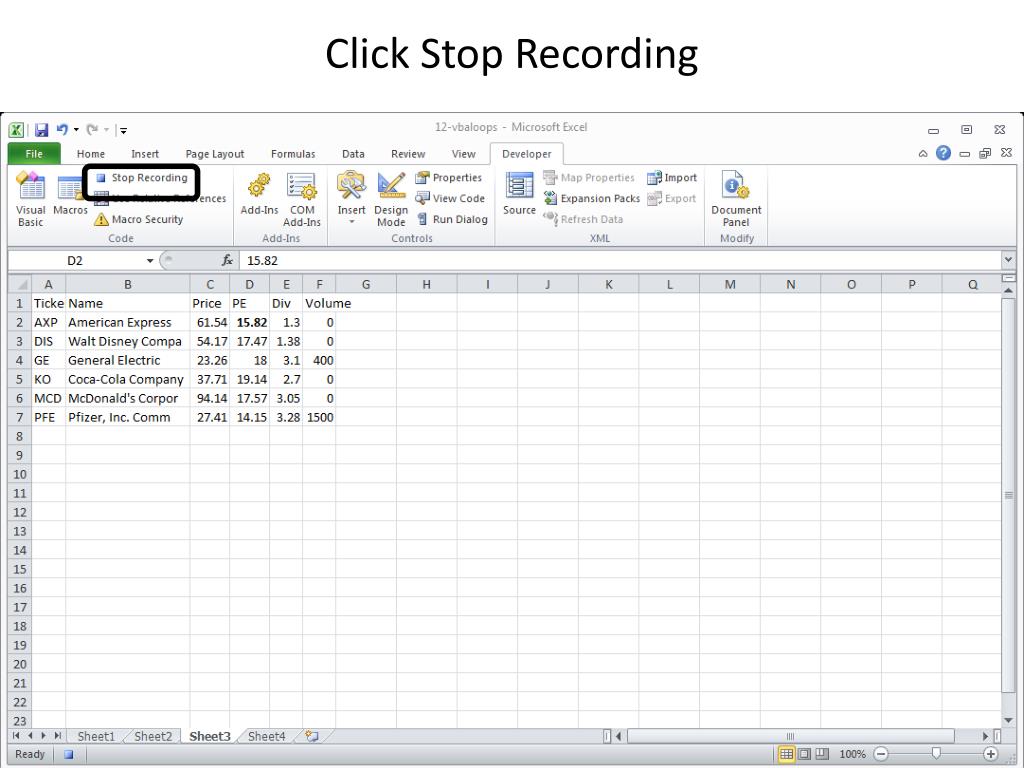Screen dimensions: 1024x768
Task: Select Volume header cell
Action: (x=319, y=303)
